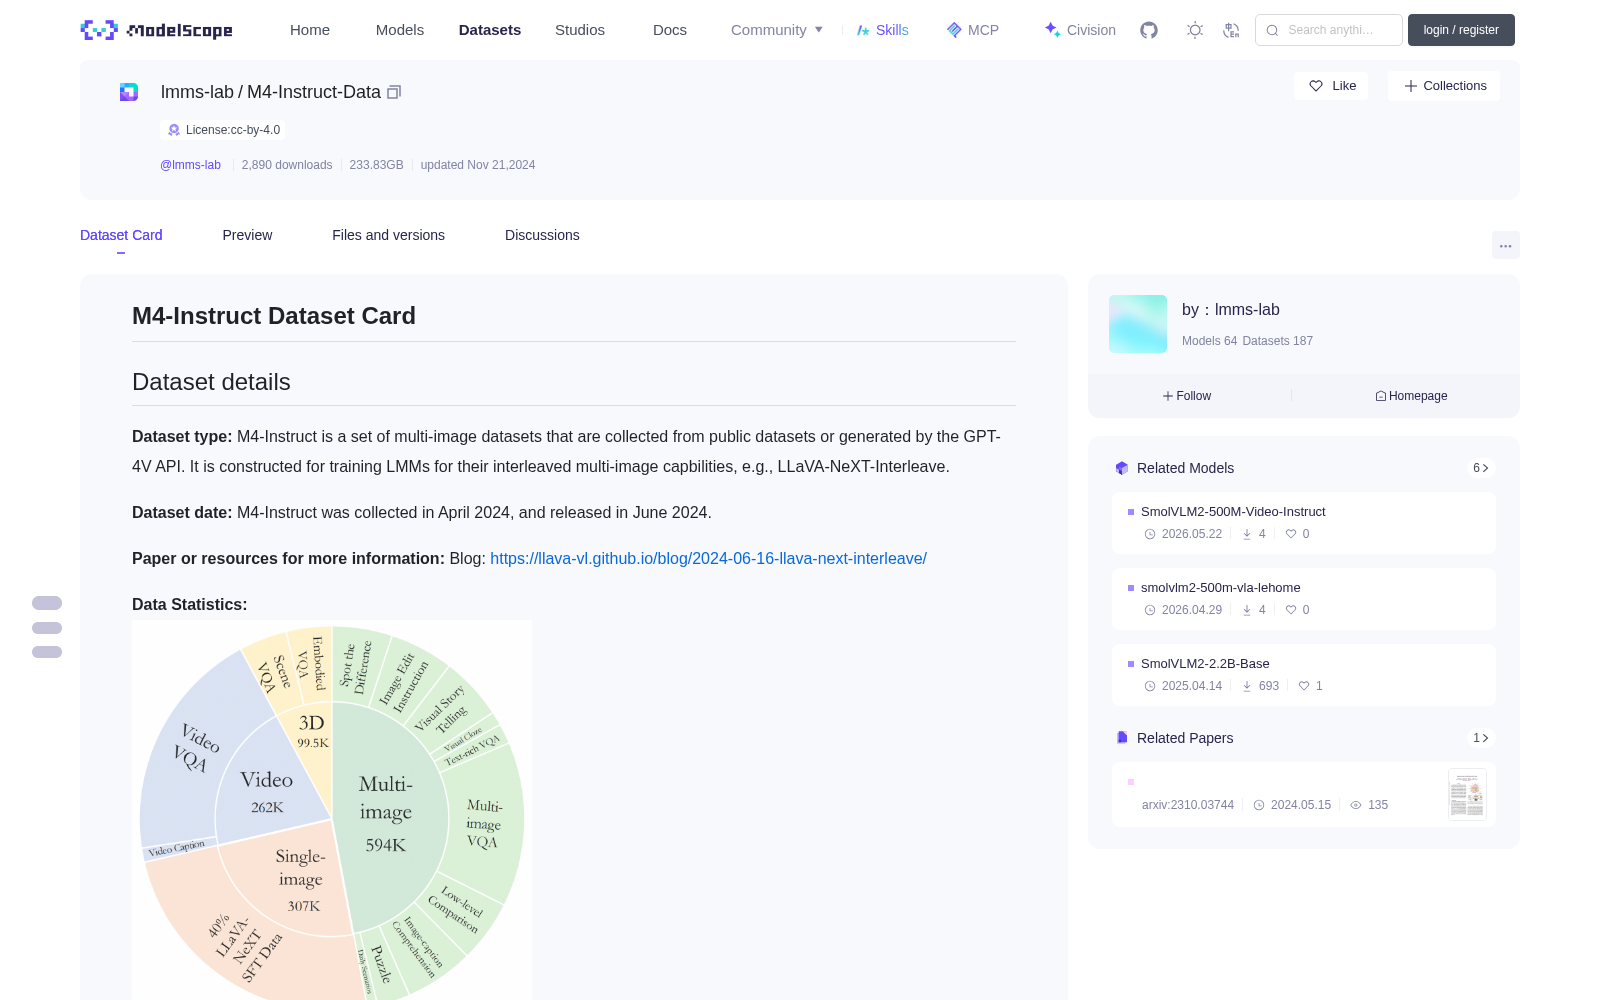Click the lmms-lab dataset avatar icon
Screen dimensions: 1600x1000
[x=129, y=92]
